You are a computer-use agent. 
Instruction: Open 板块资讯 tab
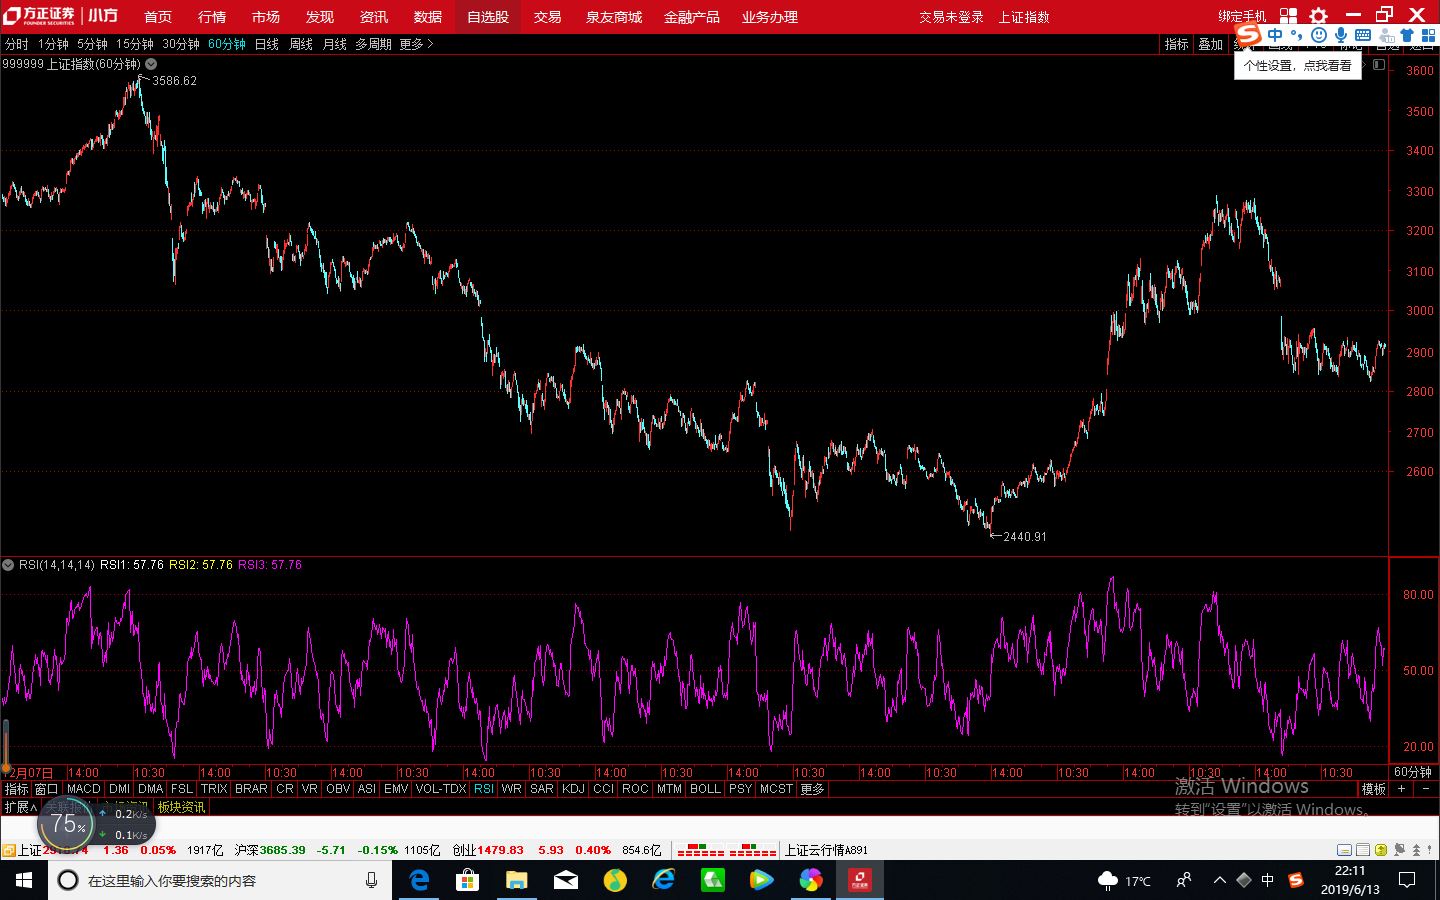click(x=182, y=807)
